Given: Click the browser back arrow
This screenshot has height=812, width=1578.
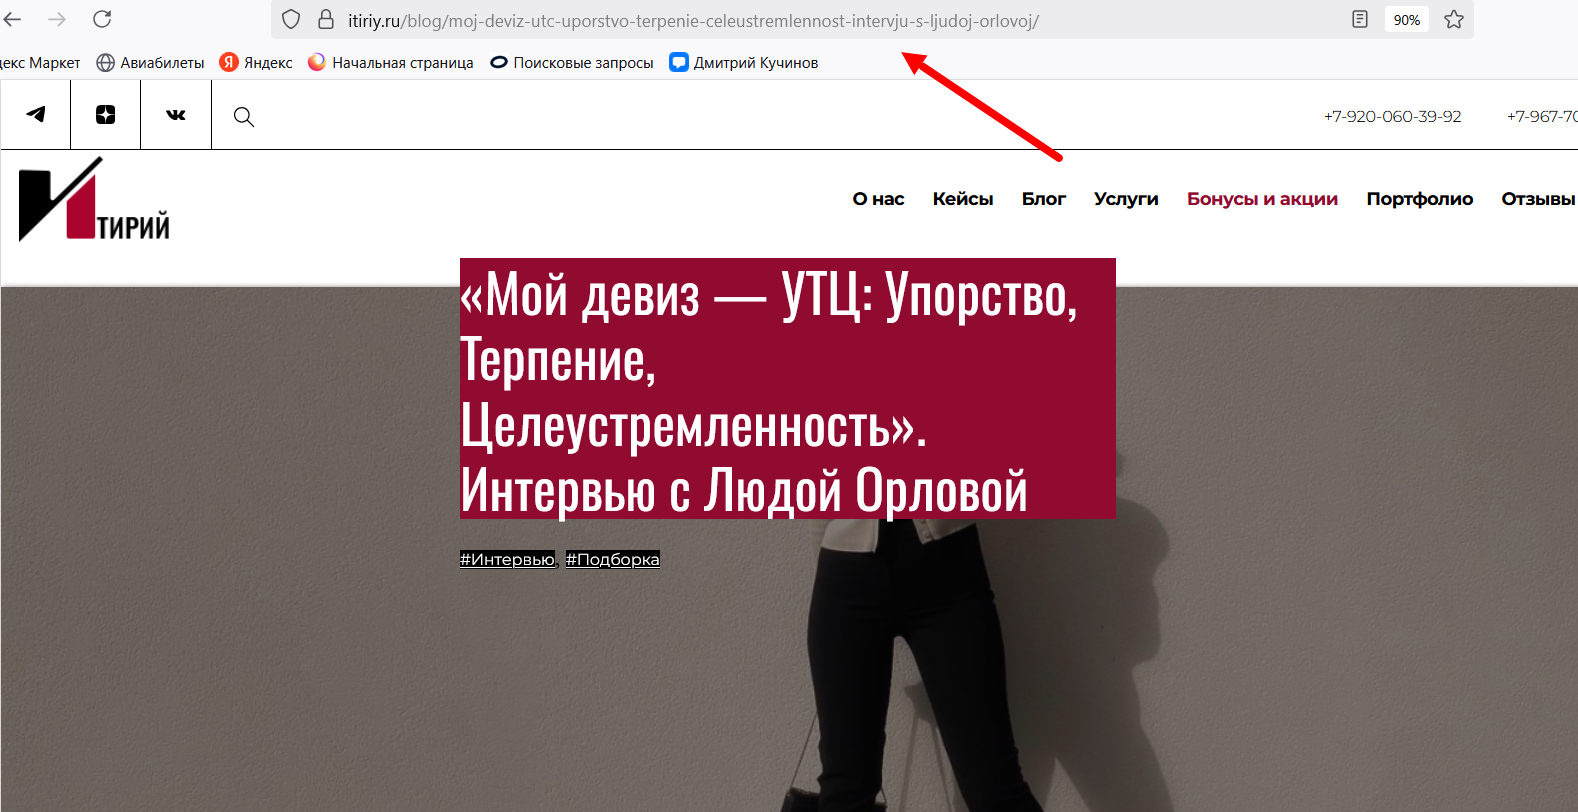Looking at the screenshot, I should [x=13, y=19].
